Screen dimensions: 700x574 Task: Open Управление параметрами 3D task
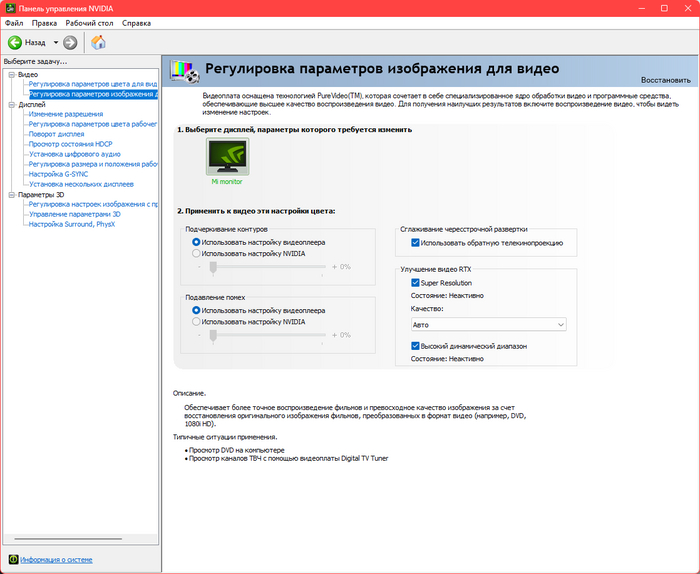pyautogui.click(x=75, y=214)
